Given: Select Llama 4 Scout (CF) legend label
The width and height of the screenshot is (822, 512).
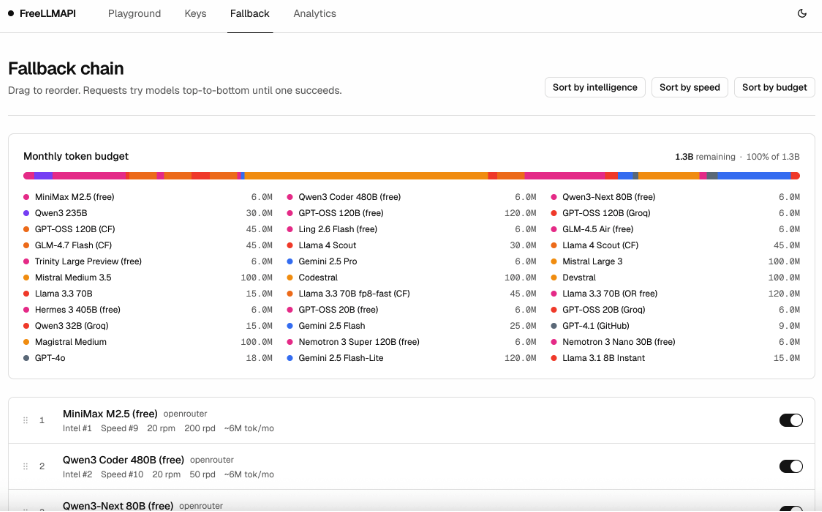Looking at the screenshot, I should coord(600,245).
